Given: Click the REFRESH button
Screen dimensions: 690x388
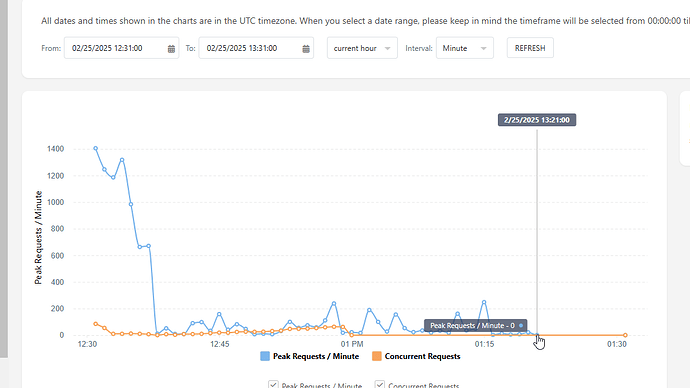Looking at the screenshot, I should coord(530,48).
